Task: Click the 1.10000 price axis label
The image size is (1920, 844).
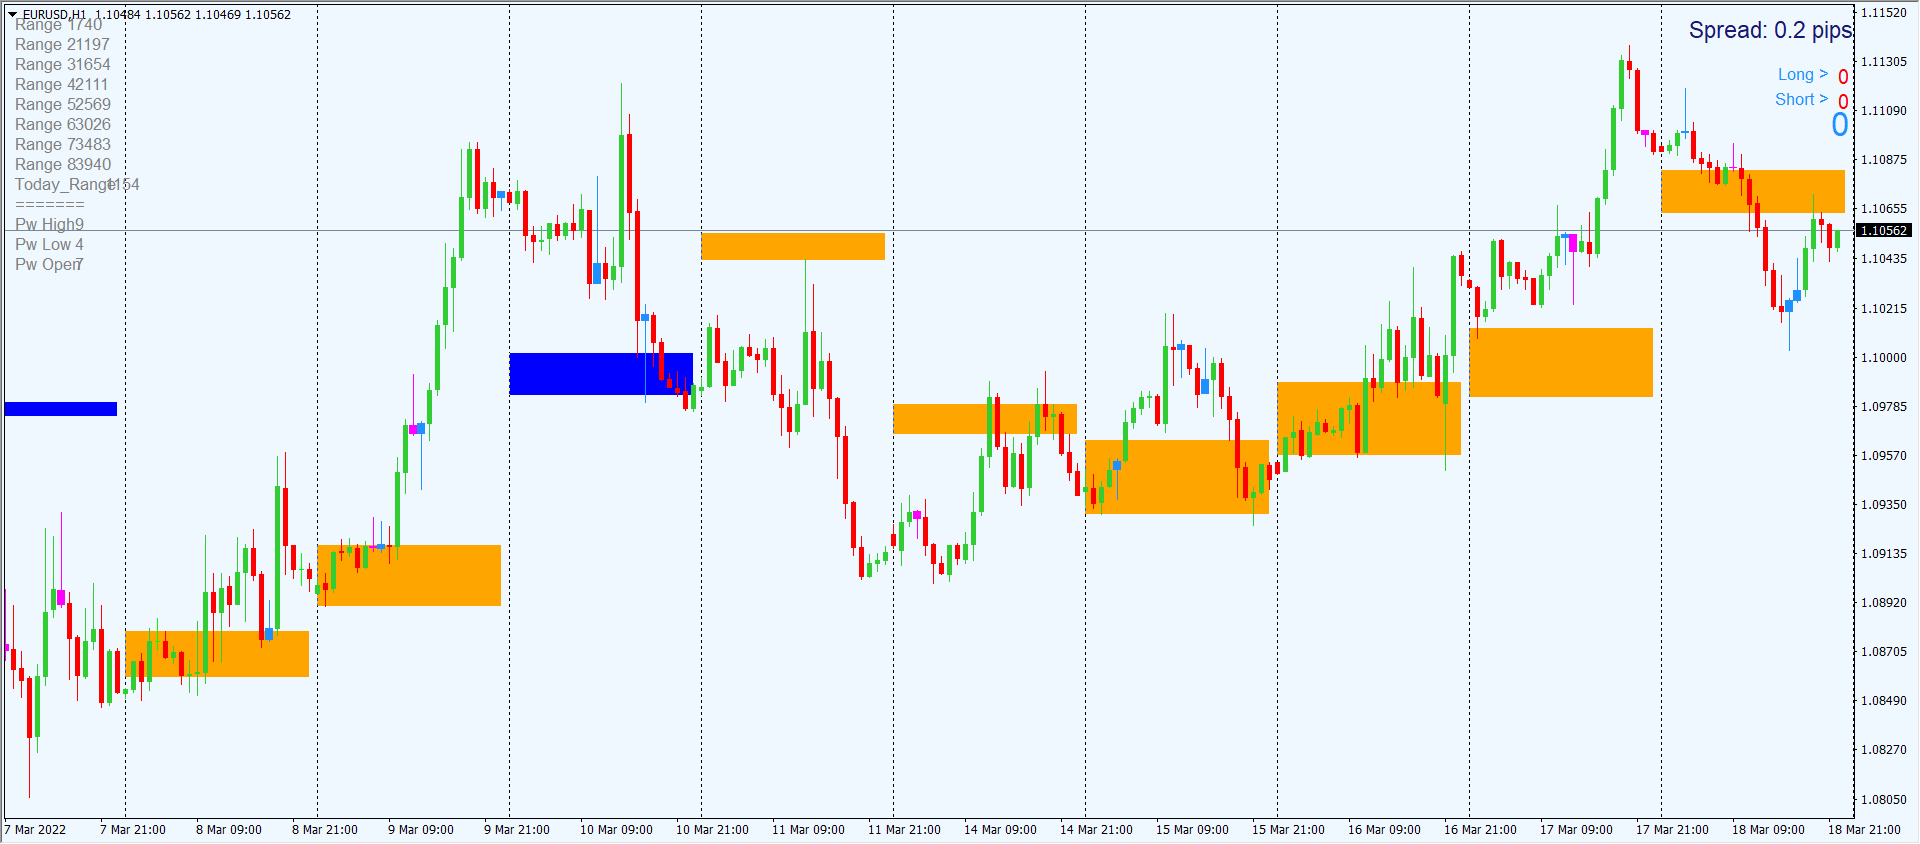Action: pyautogui.click(x=1883, y=358)
